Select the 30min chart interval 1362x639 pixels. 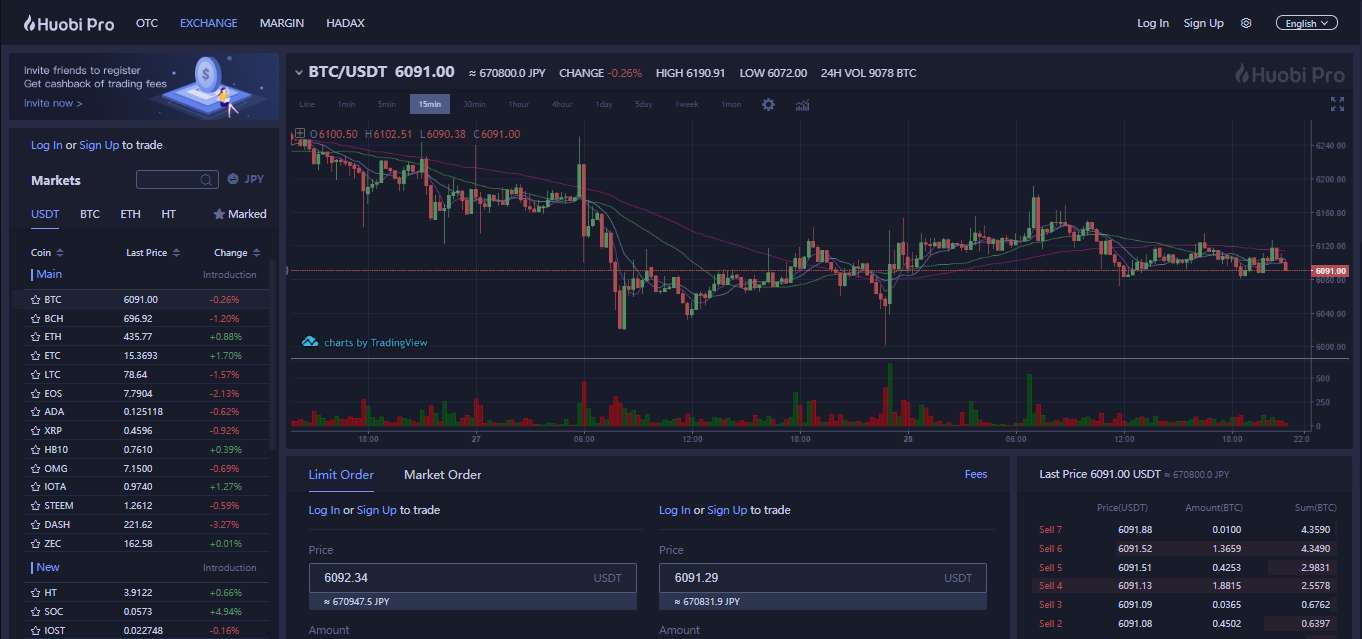click(474, 104)
